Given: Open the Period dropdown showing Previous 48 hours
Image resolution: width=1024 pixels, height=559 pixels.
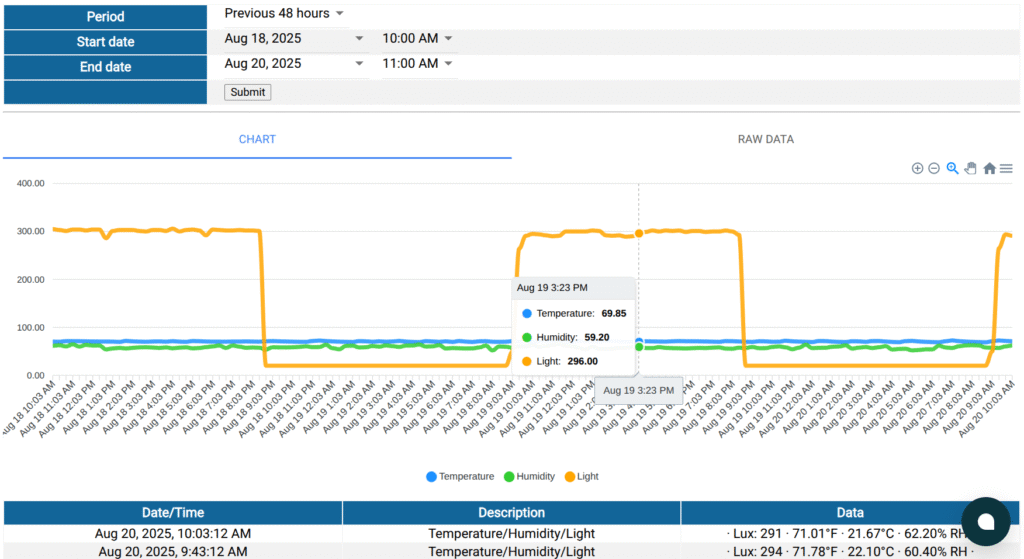Looking at the screenshot, I should [284, 14].
